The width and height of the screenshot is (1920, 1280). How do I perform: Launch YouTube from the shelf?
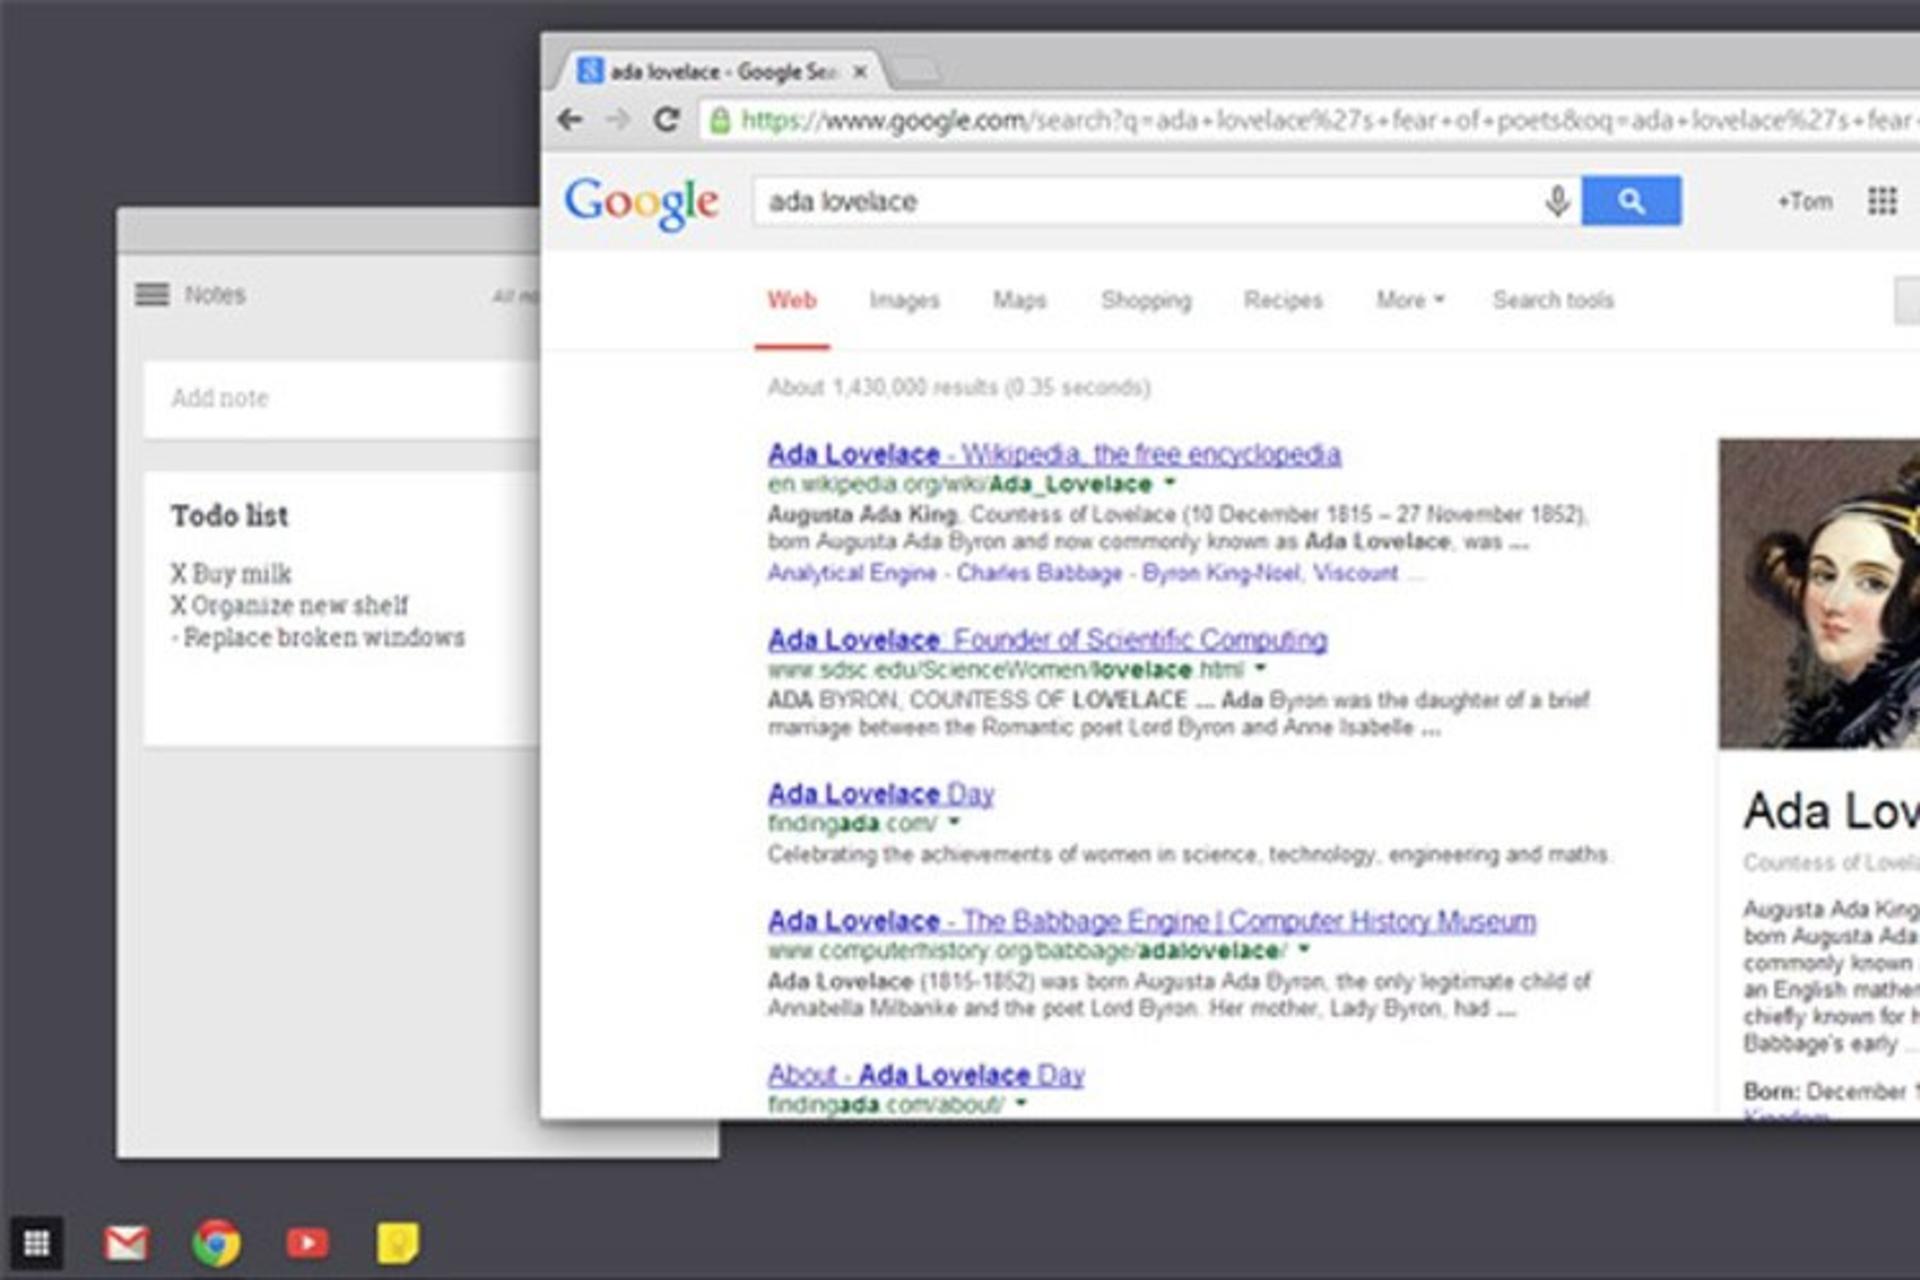307,1243
